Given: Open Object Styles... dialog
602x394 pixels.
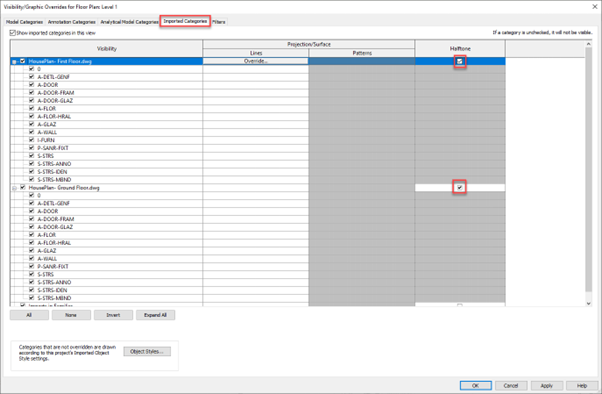Looking at the screenshot, I should [x=147, y=351].
